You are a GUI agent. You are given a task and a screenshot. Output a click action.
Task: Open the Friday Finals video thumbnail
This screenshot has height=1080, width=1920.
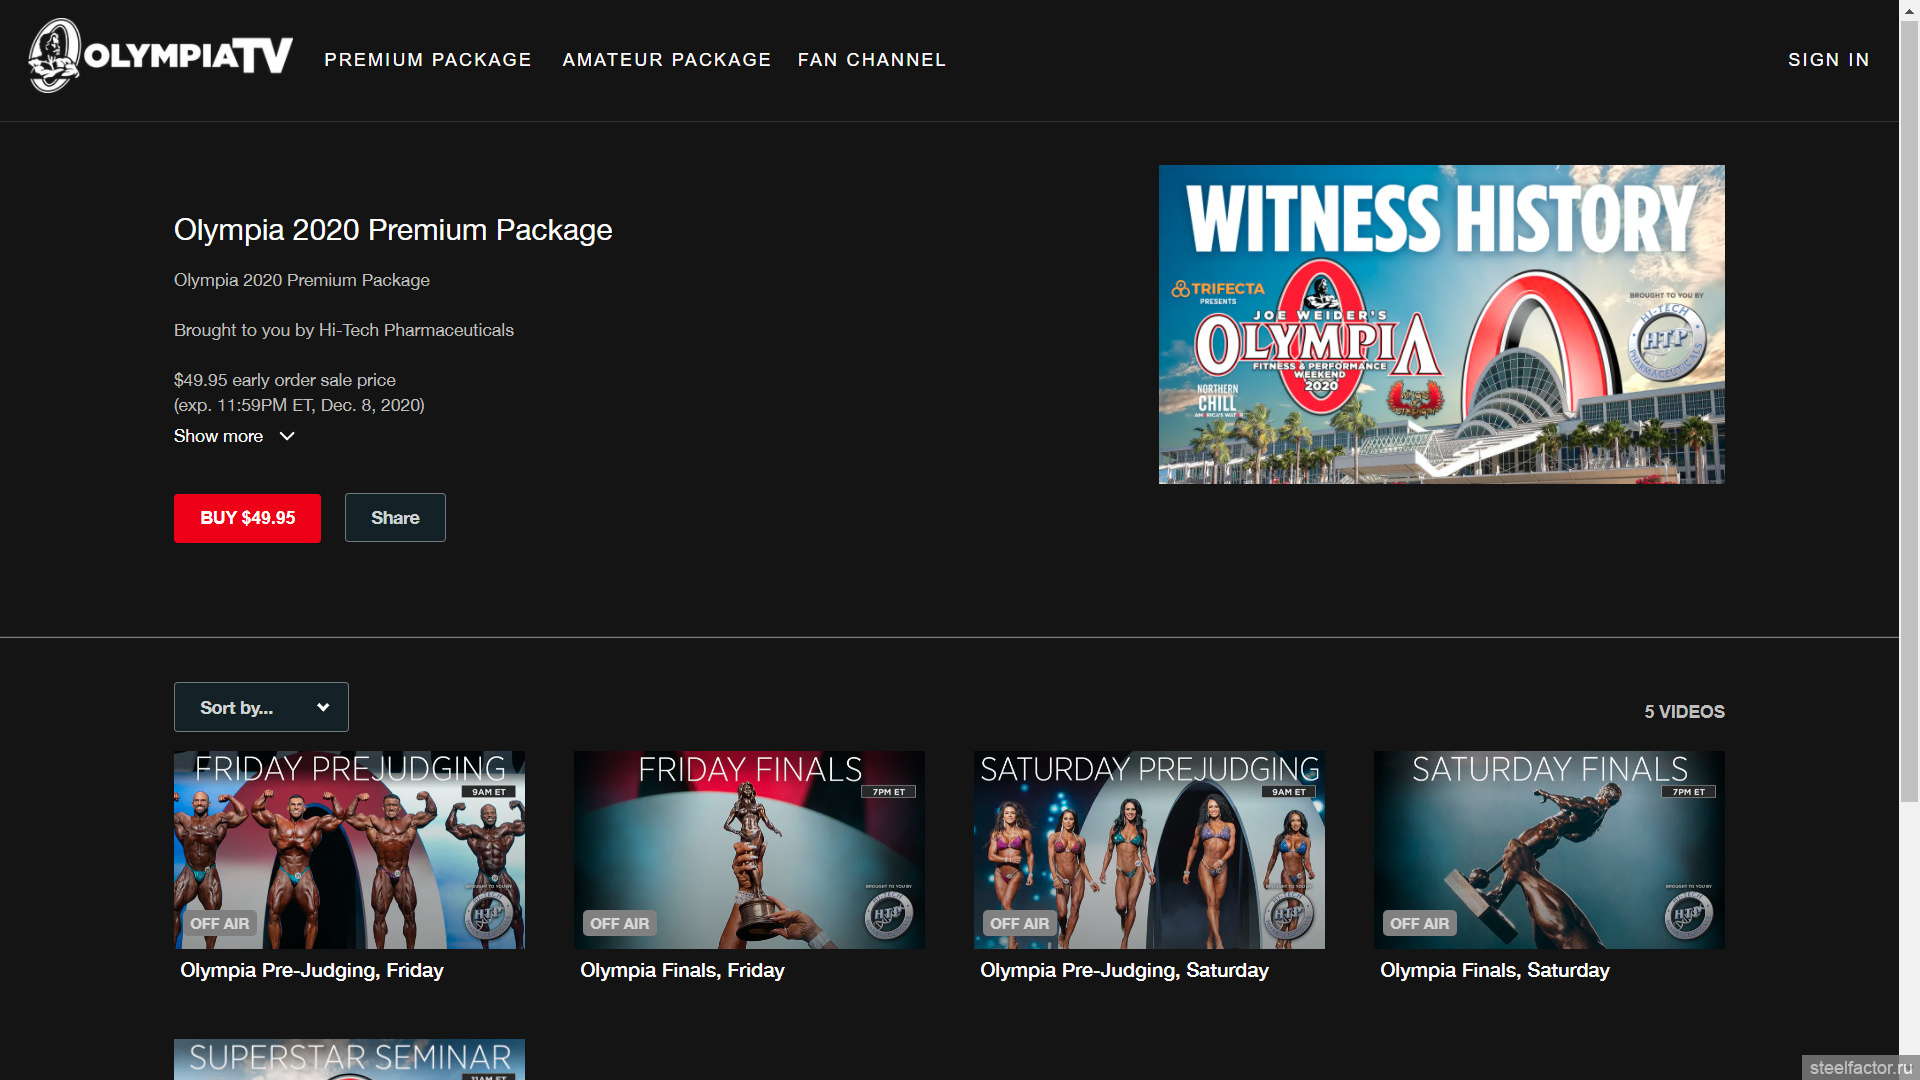pyautogui.click(x=749, y=850)
